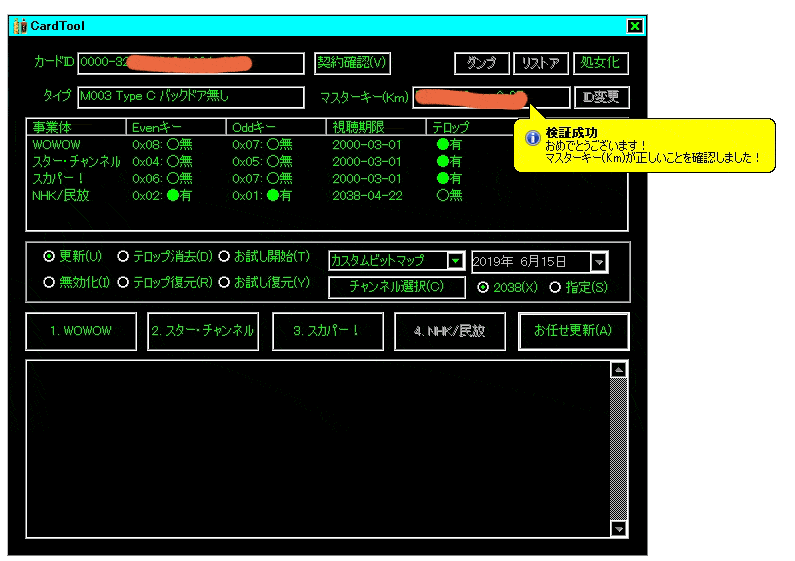Click the 1. WOWOW button
The height and width of the screenshot is (561, 795).
pyautogui.click(x=81, y=331)
